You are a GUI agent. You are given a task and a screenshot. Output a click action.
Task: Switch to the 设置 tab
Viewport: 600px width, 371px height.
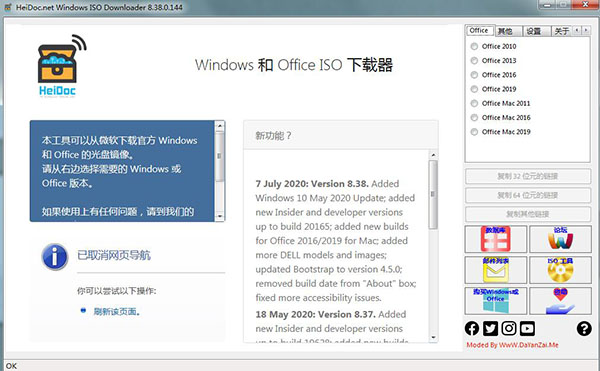click(x=537, y=31)
